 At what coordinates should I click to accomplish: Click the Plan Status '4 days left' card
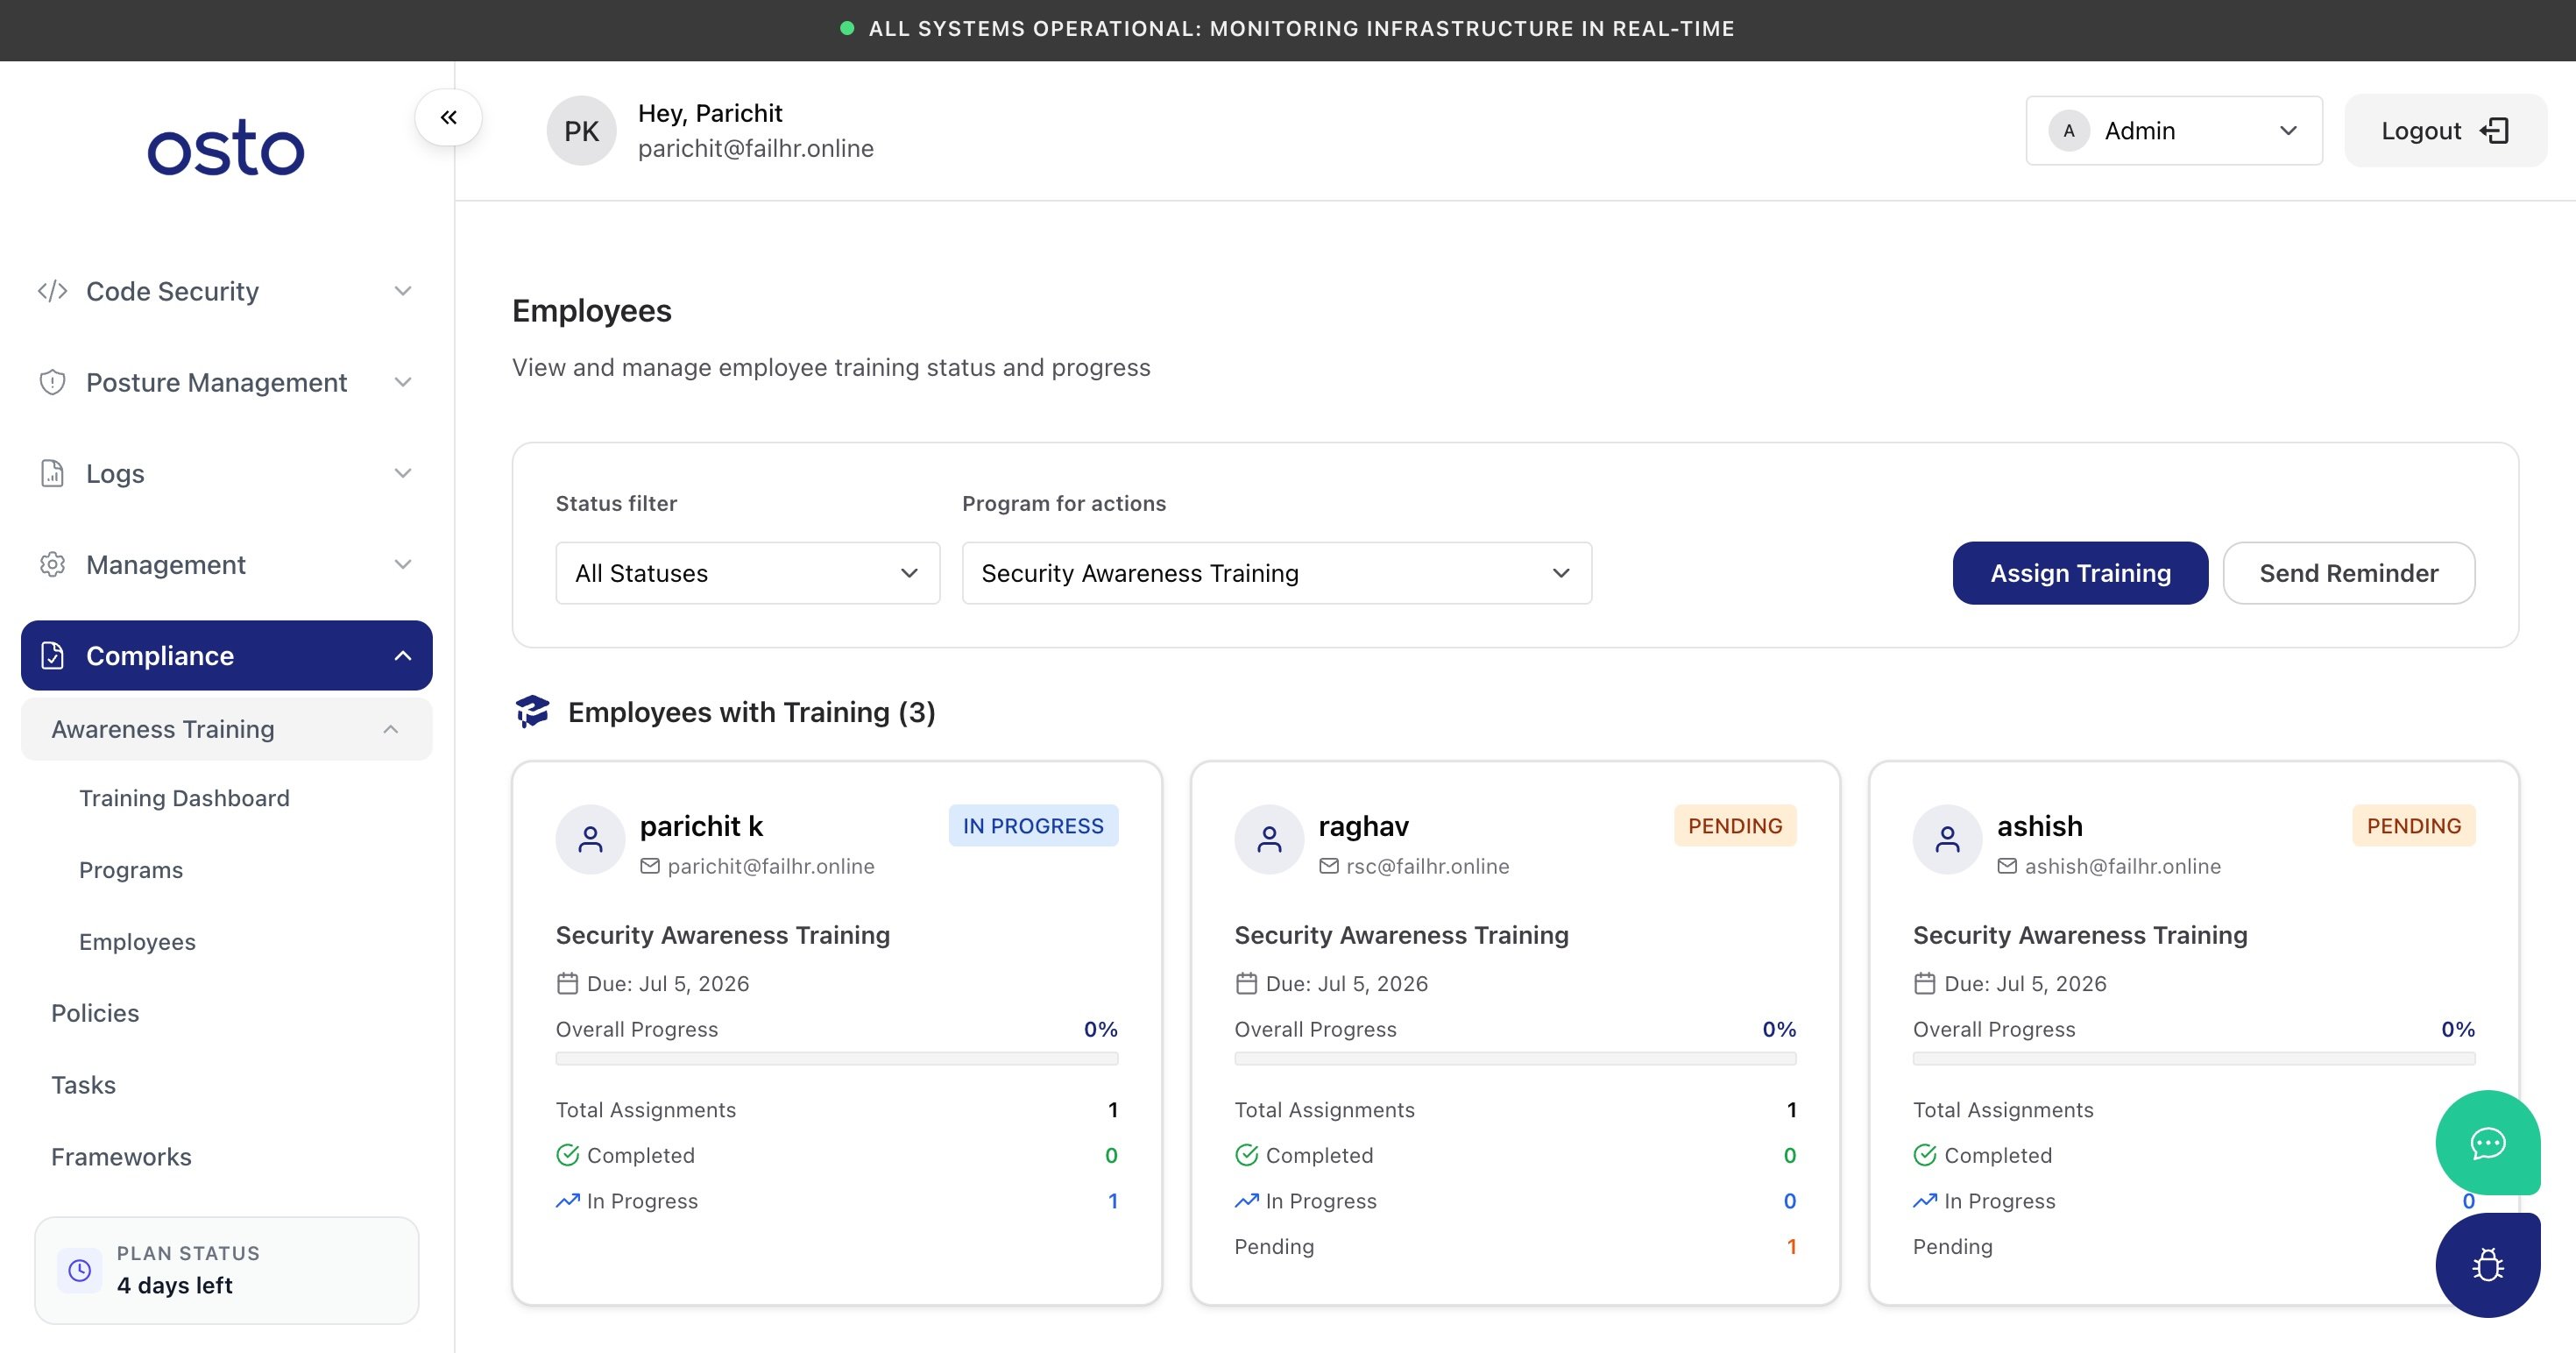tap(227, 1270)
